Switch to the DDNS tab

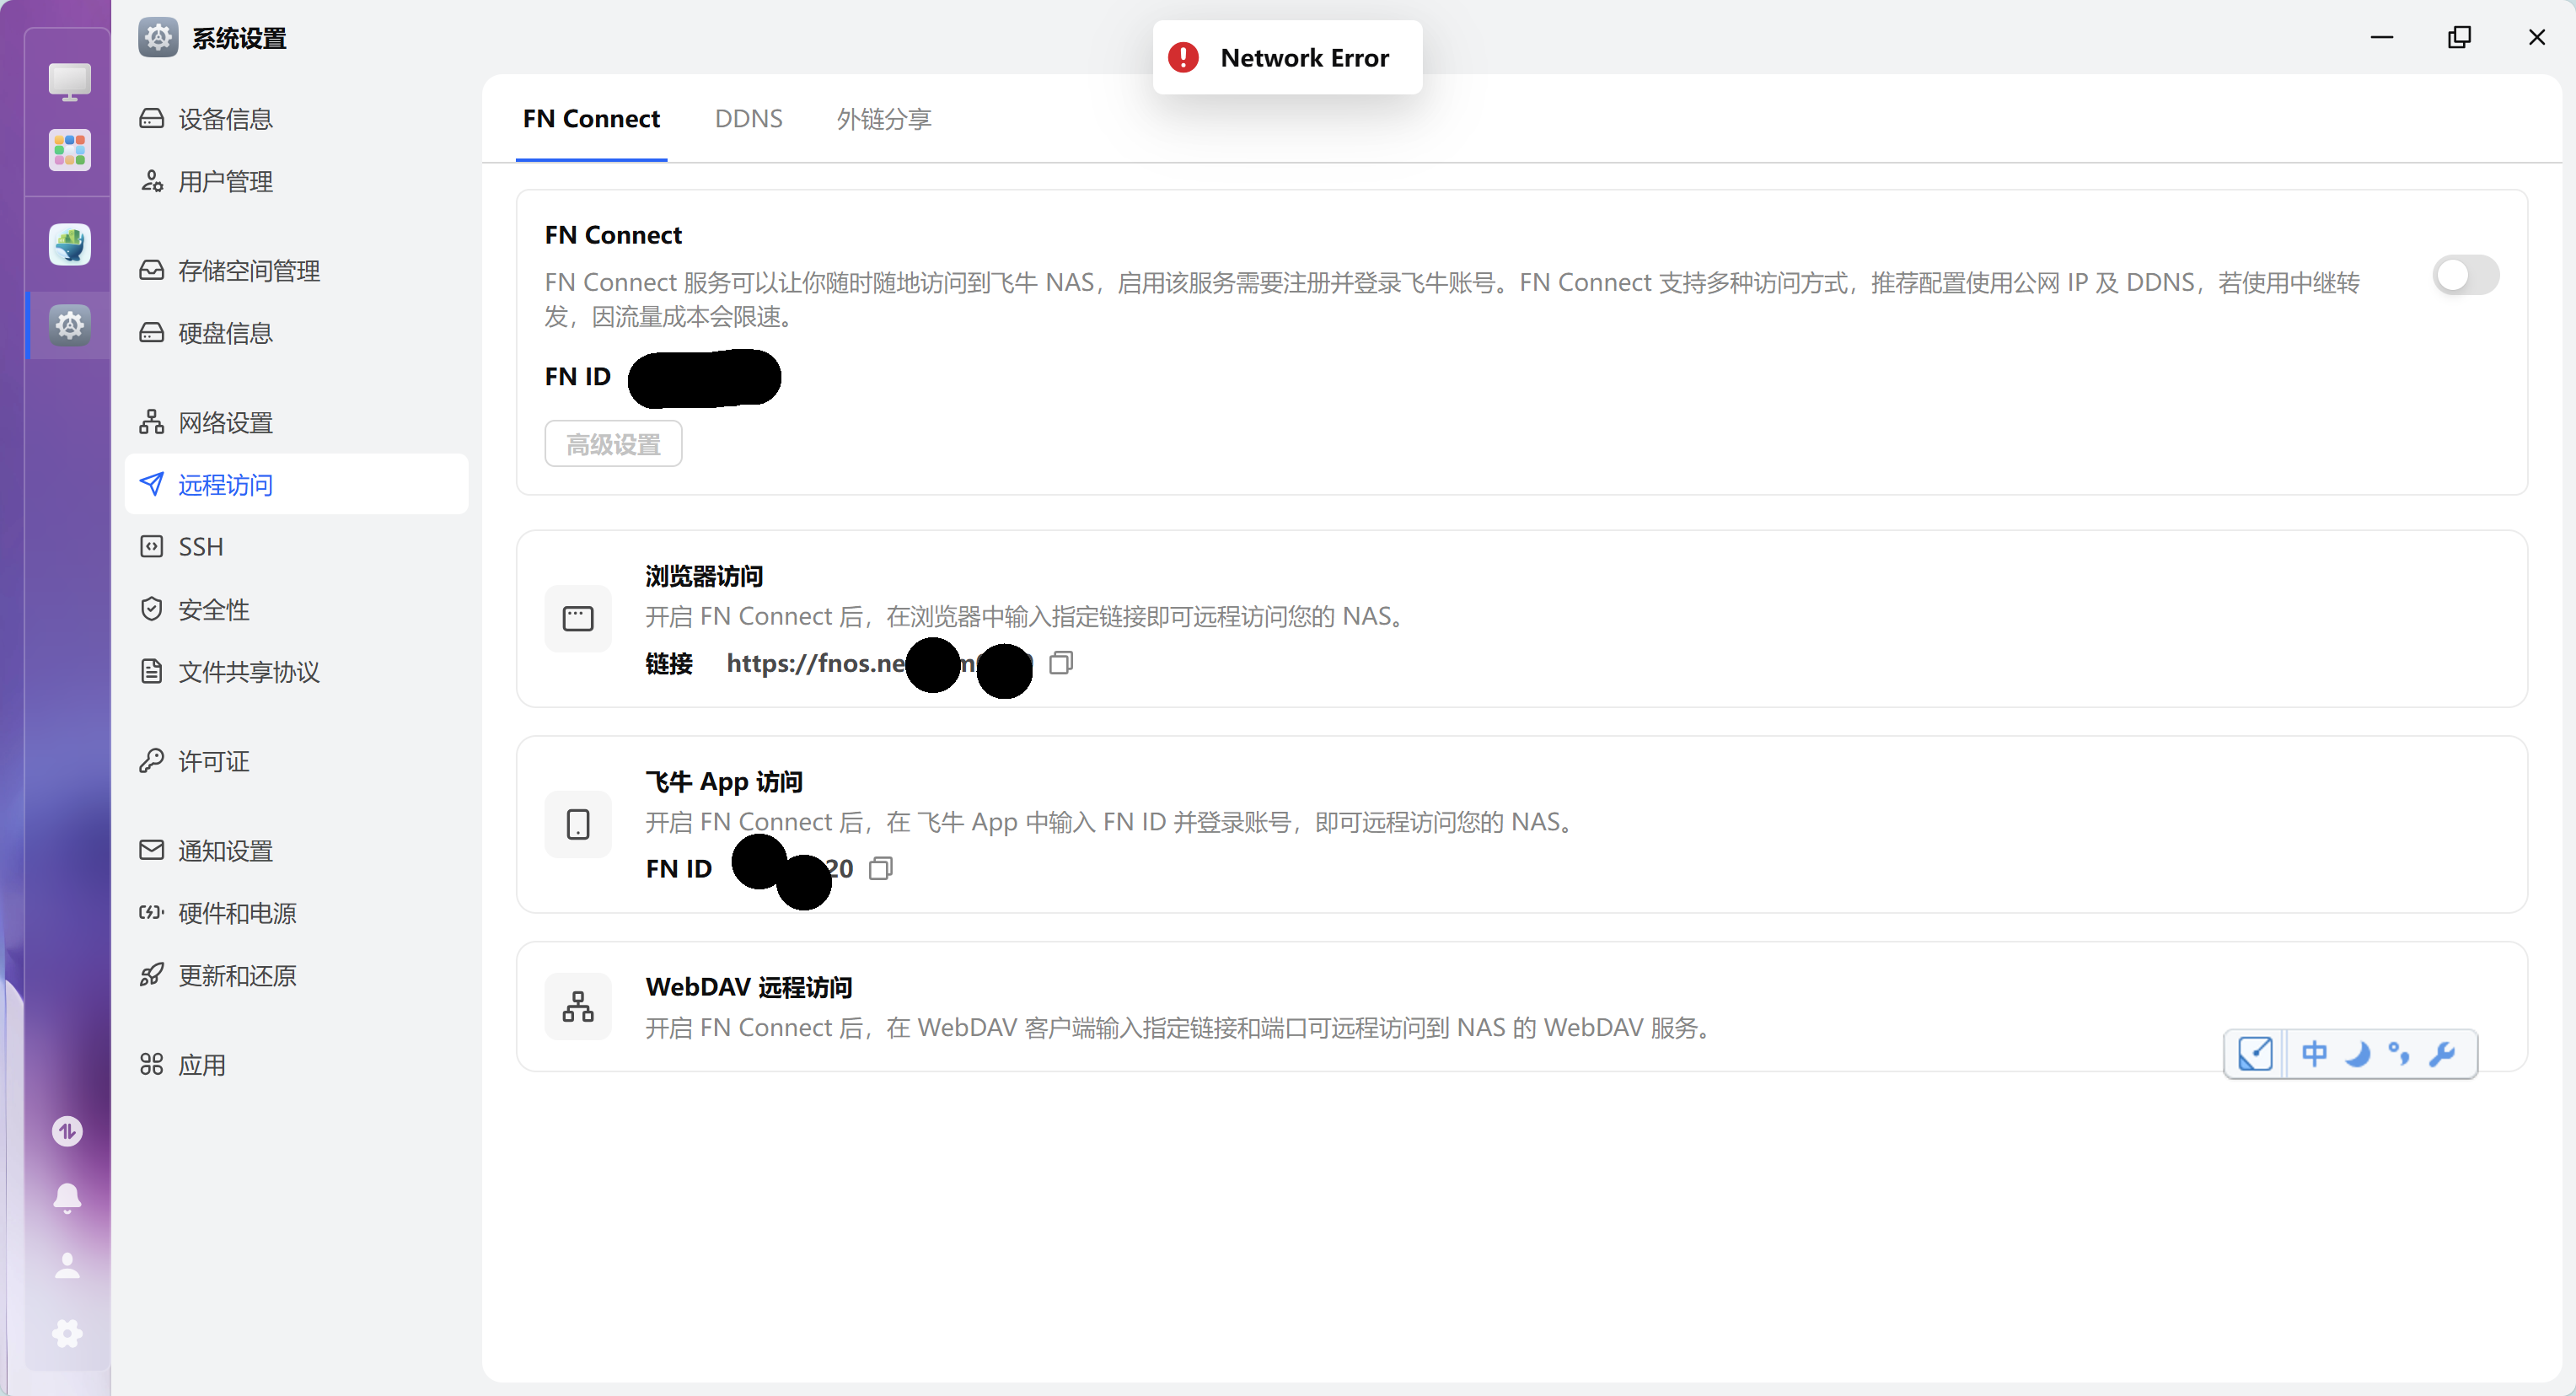tap(748, 119)
